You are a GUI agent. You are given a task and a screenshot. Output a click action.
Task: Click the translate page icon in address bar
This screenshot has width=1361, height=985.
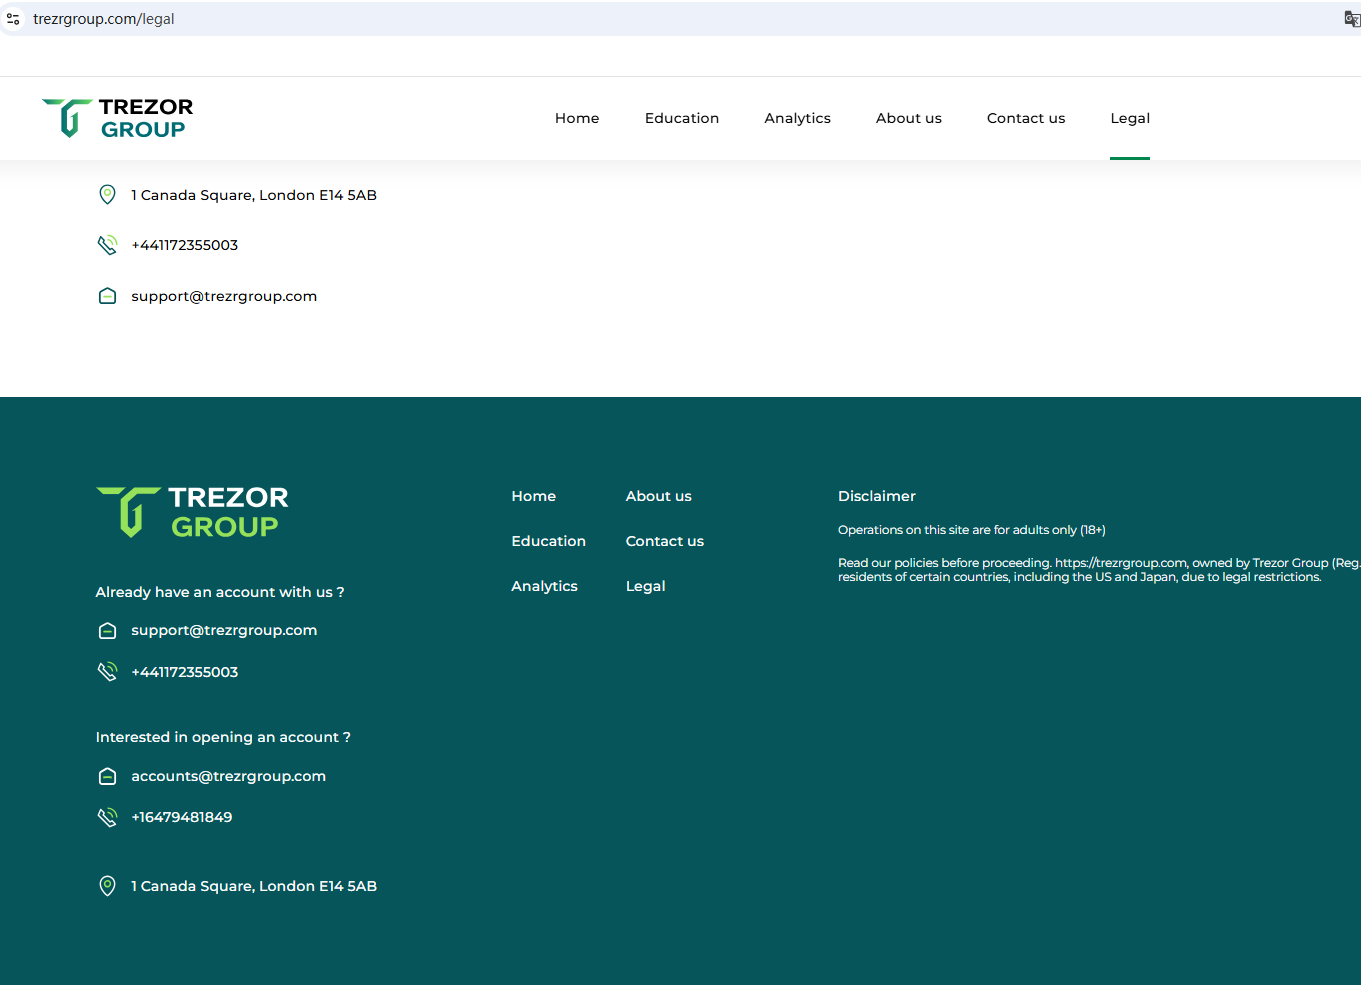(x=1351, y=19)
